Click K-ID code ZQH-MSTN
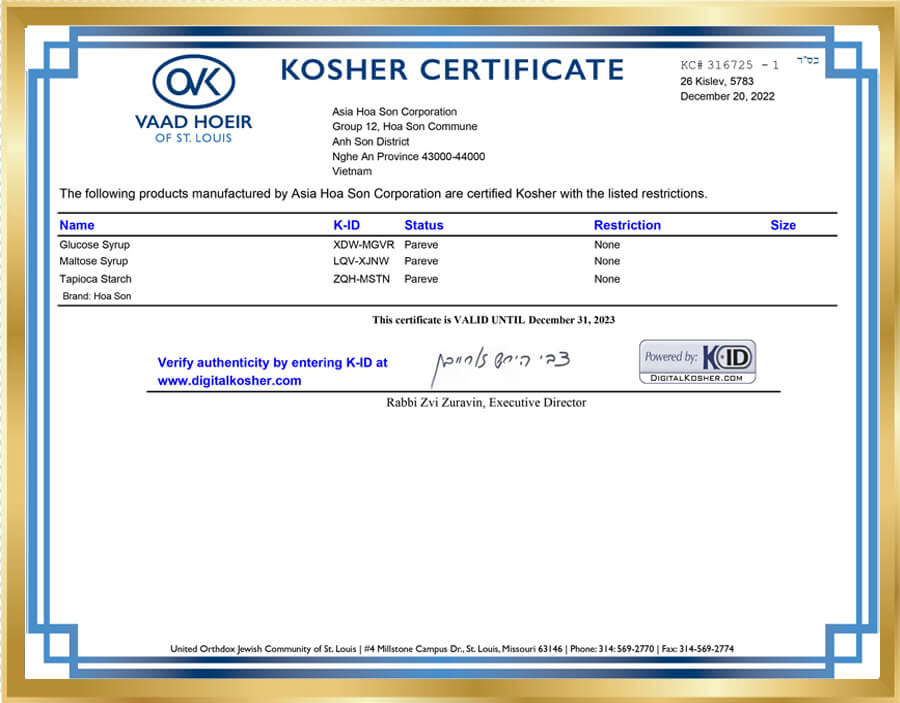The image size is (900, 703). tap(361, 279)
